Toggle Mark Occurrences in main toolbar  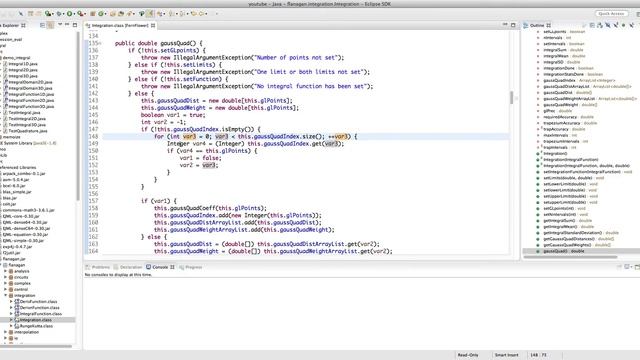coord(149,13)
